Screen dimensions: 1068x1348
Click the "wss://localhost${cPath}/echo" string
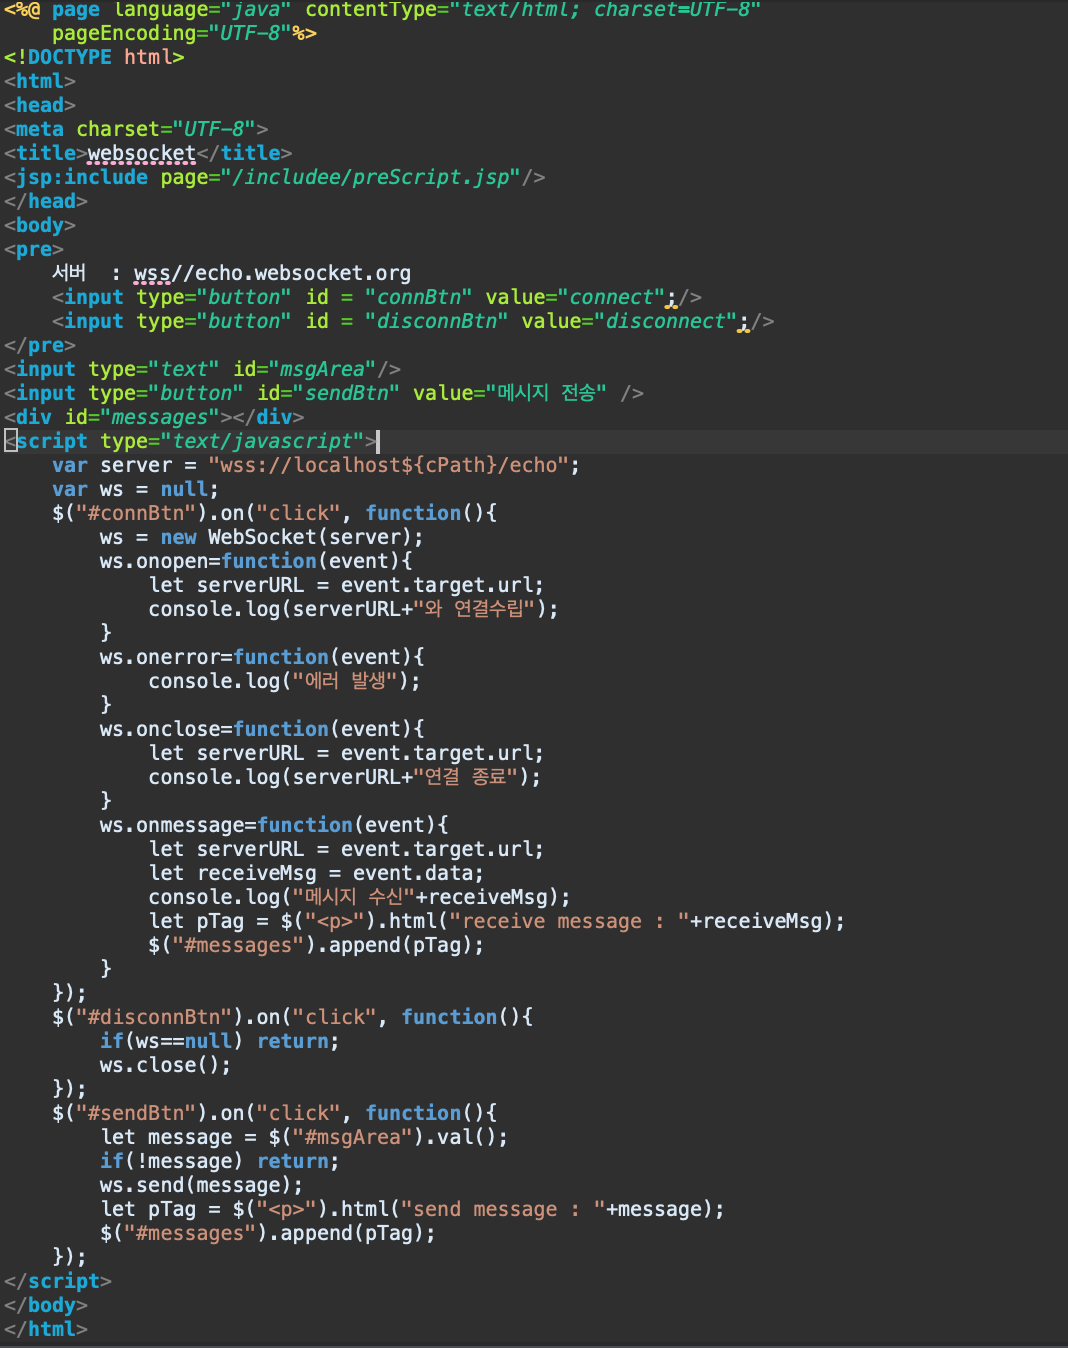389,465
